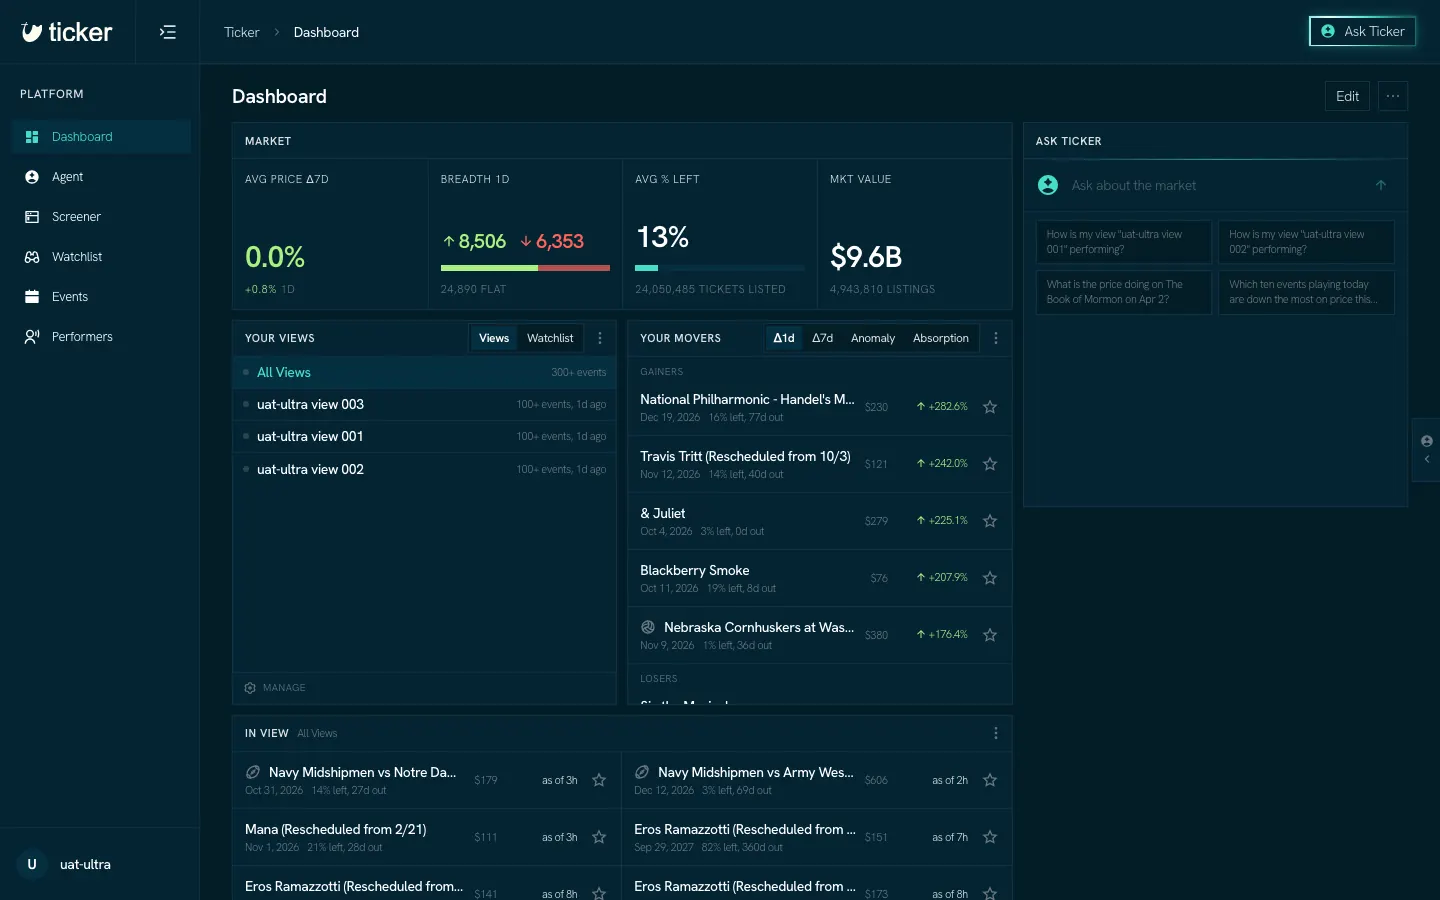Screen dimensions: 1440x900
Task: Star Eros Ramazzotti $151 event
Action: 990,837
